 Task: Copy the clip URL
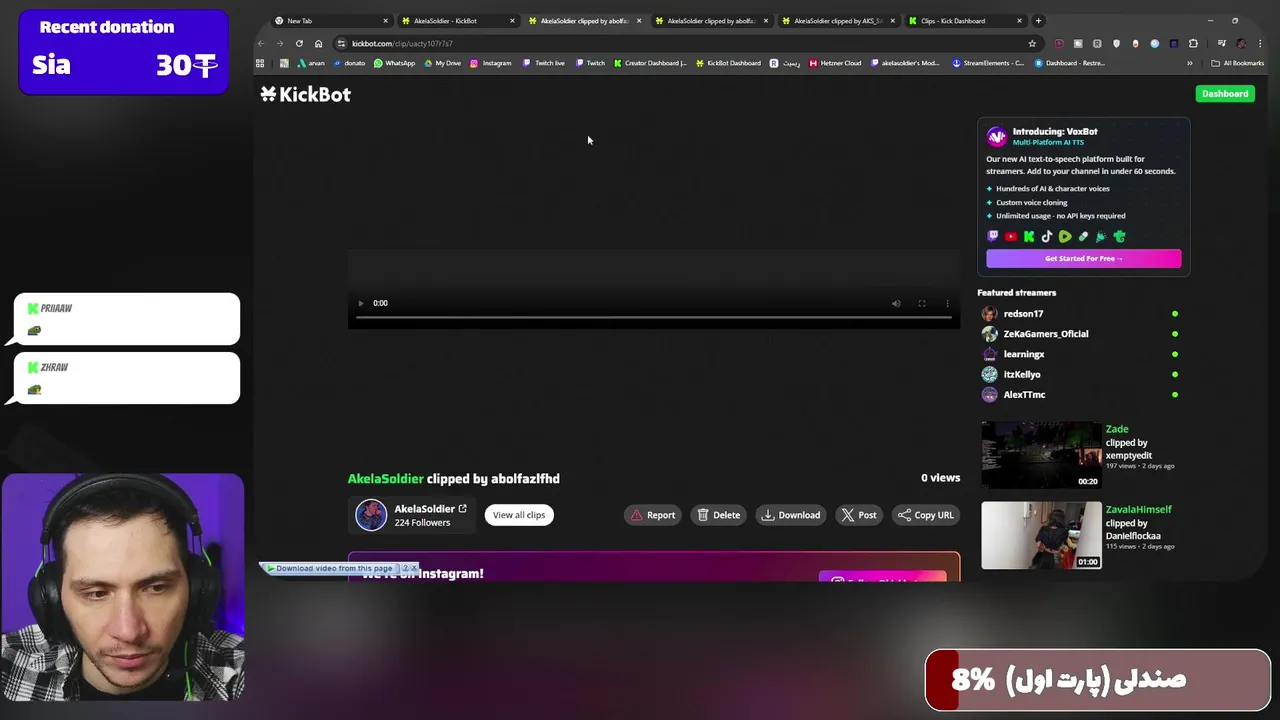coord(926,515)
